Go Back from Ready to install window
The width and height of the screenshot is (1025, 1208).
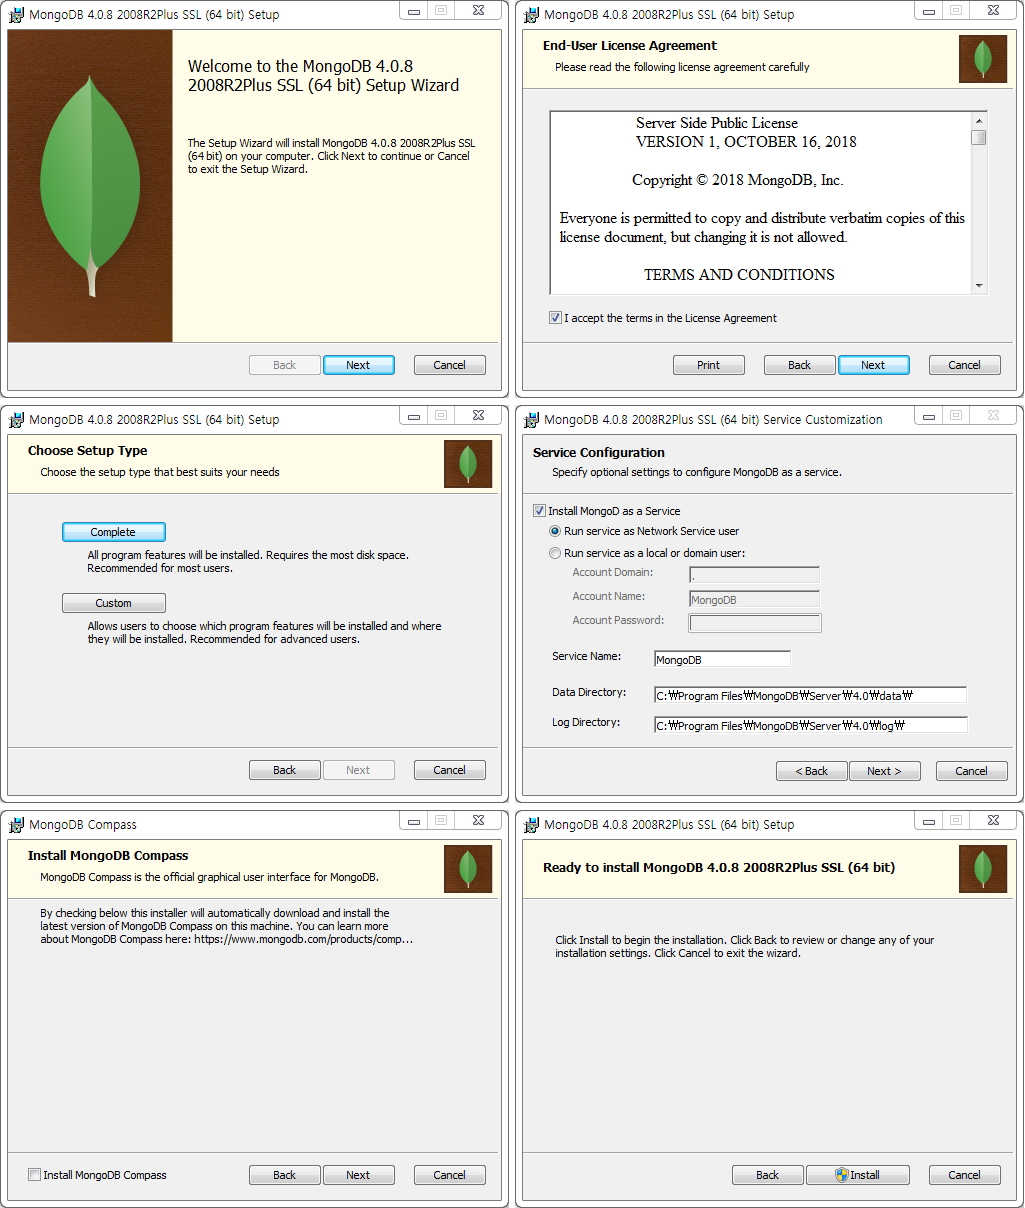coord(768,1175)
